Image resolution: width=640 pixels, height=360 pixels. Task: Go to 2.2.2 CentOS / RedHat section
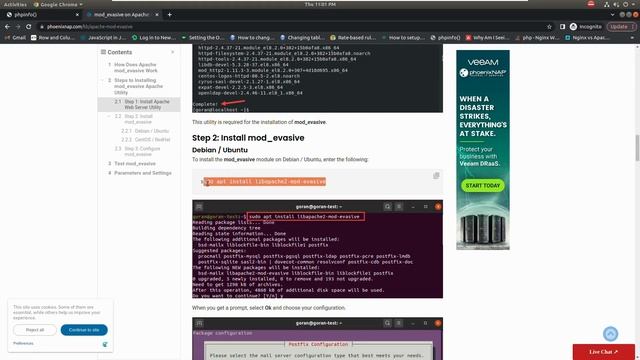pyautogui.click(x=152, y=140)
